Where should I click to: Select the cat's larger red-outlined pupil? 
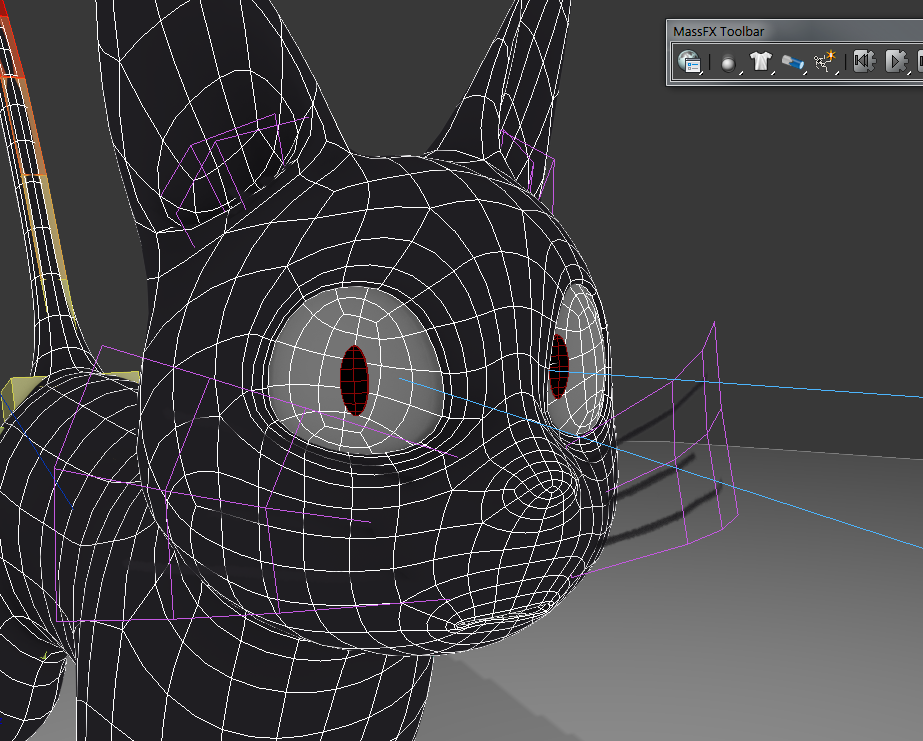click(355, 379)
